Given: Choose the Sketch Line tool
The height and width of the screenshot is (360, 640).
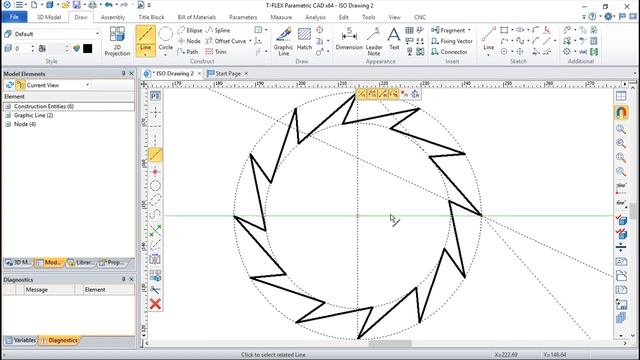Looking at the screenshot, I should click(x=489, y=39).
